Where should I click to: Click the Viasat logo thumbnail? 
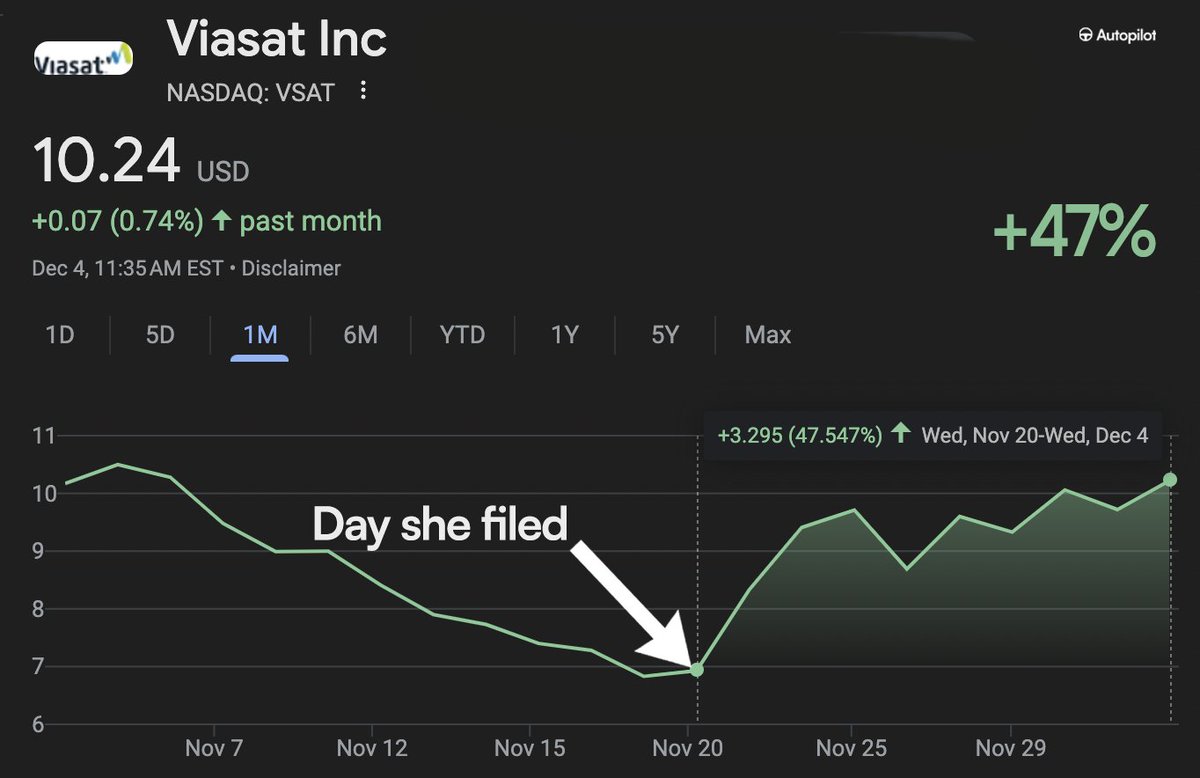83,59
